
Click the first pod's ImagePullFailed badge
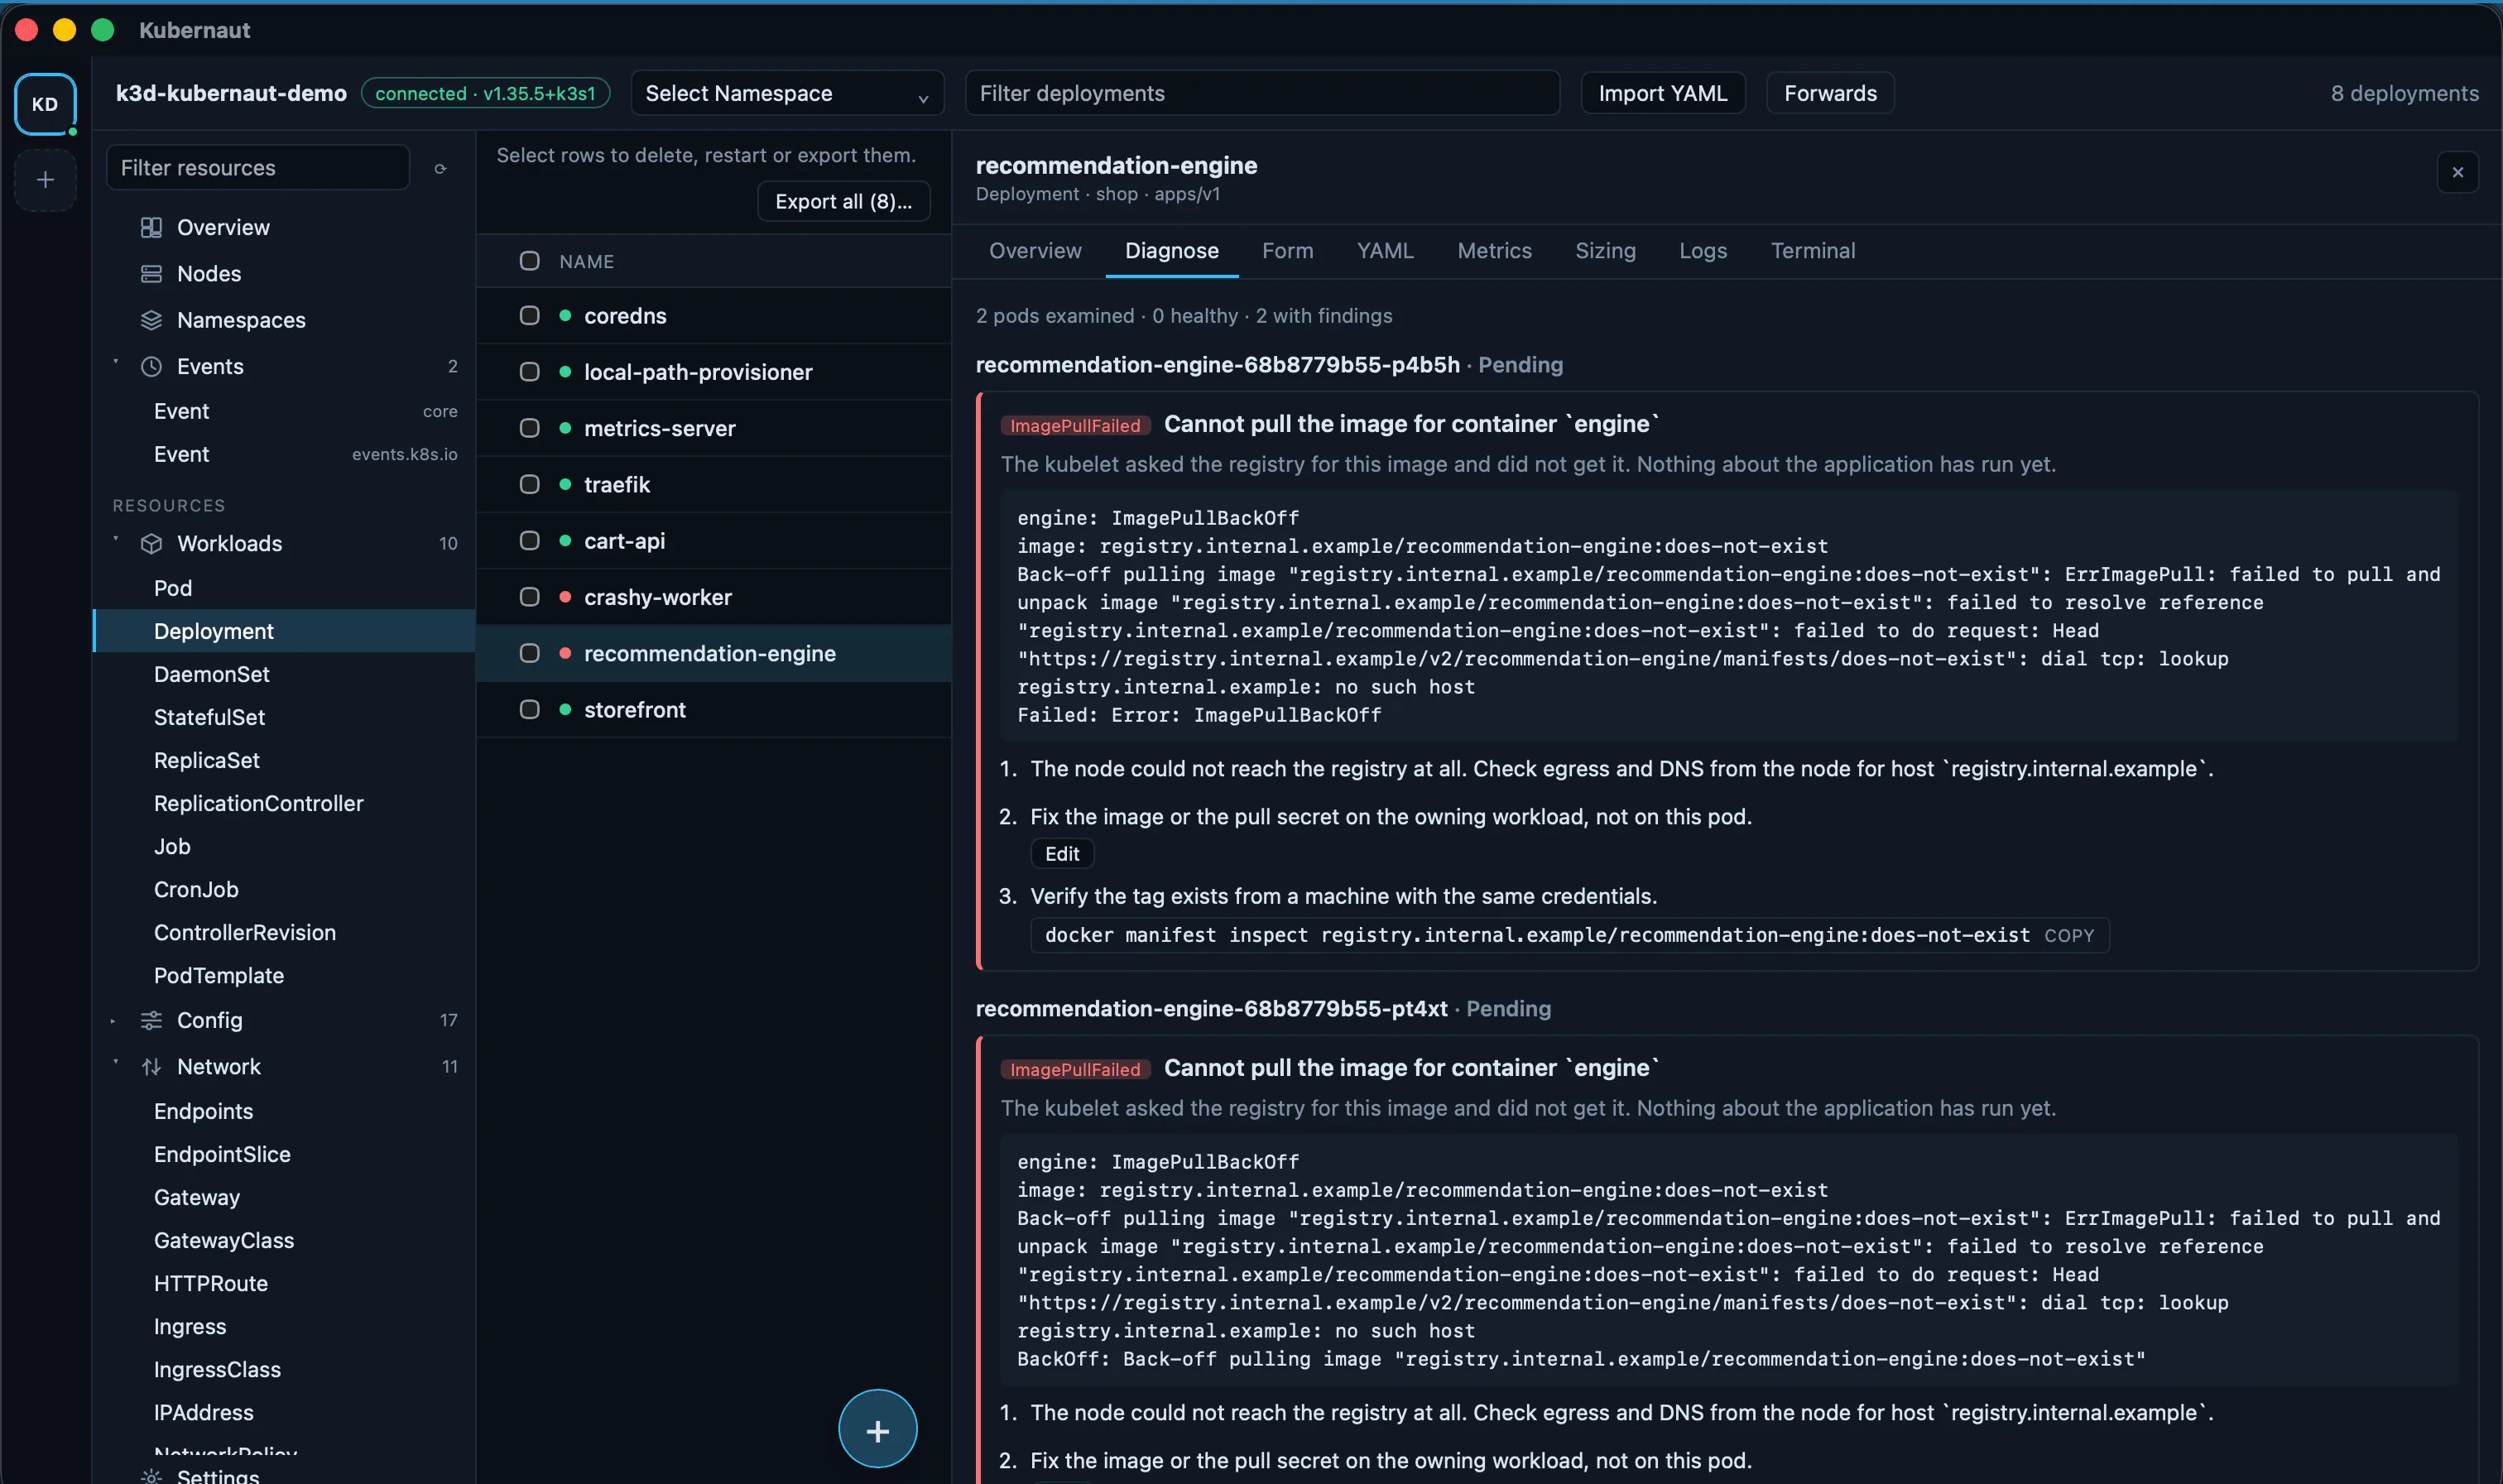(x=1074, y=426)
